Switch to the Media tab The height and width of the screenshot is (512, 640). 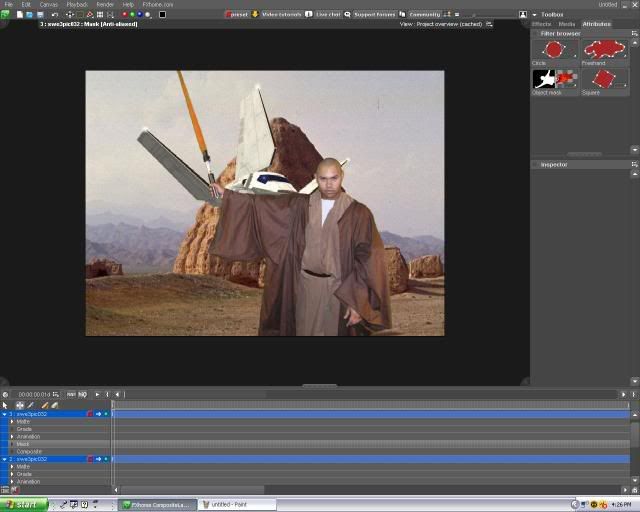pos(567,24)
